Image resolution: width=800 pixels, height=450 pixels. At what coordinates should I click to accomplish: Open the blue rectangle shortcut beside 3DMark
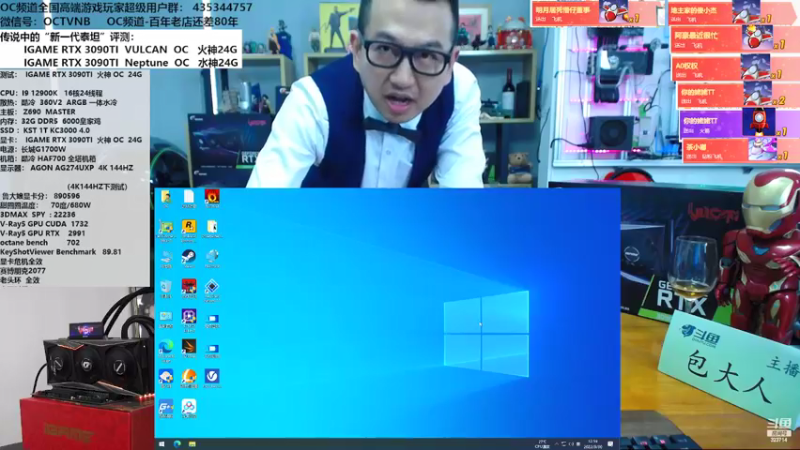[x=212, y=350]
